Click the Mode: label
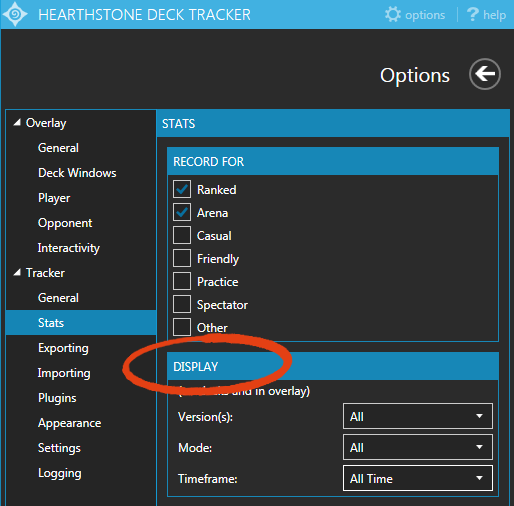Image resolution: width=514 pixels, height=506 pixels. click(x=195, y=448)
